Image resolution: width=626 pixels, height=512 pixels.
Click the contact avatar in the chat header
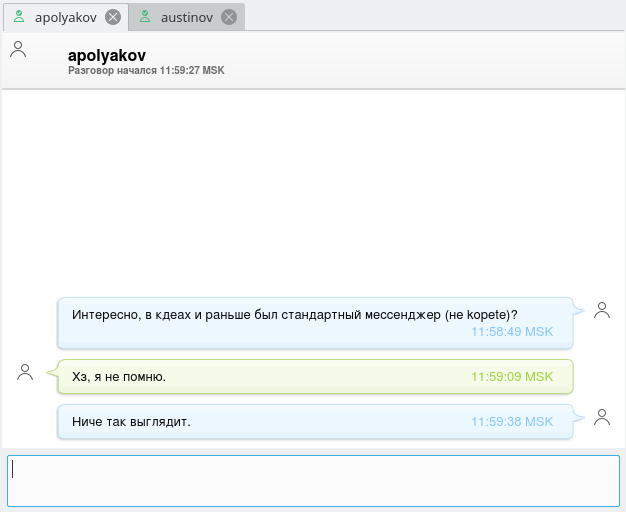[18, 50]
